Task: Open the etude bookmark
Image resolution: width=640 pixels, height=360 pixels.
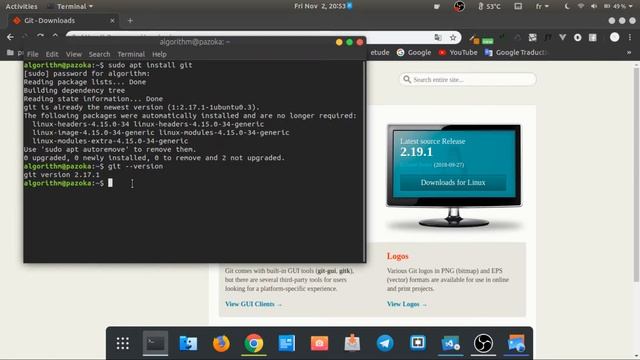Action: (380, 52)
